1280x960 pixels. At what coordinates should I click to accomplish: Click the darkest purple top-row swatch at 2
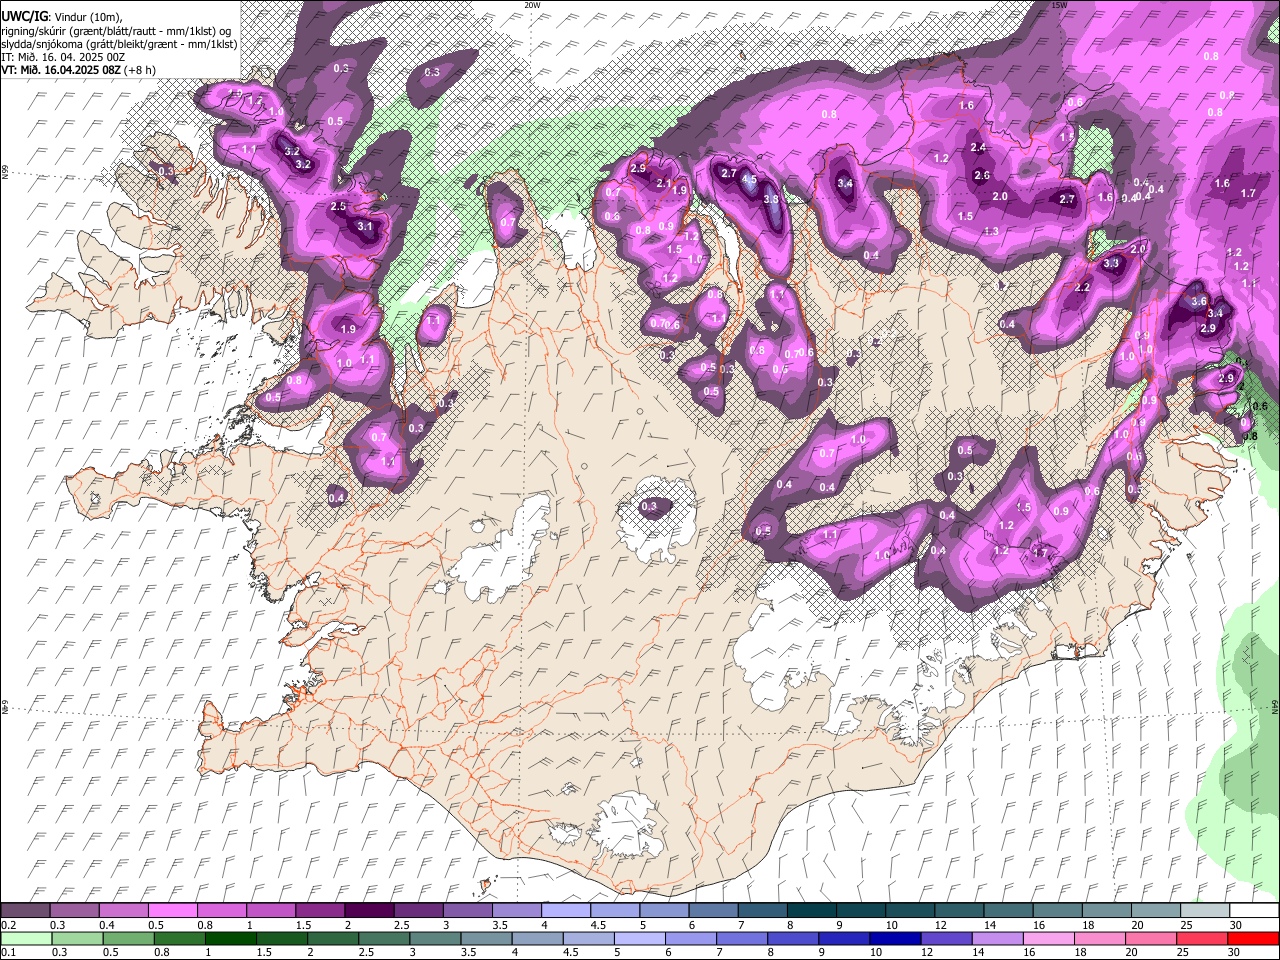(368, 911)
